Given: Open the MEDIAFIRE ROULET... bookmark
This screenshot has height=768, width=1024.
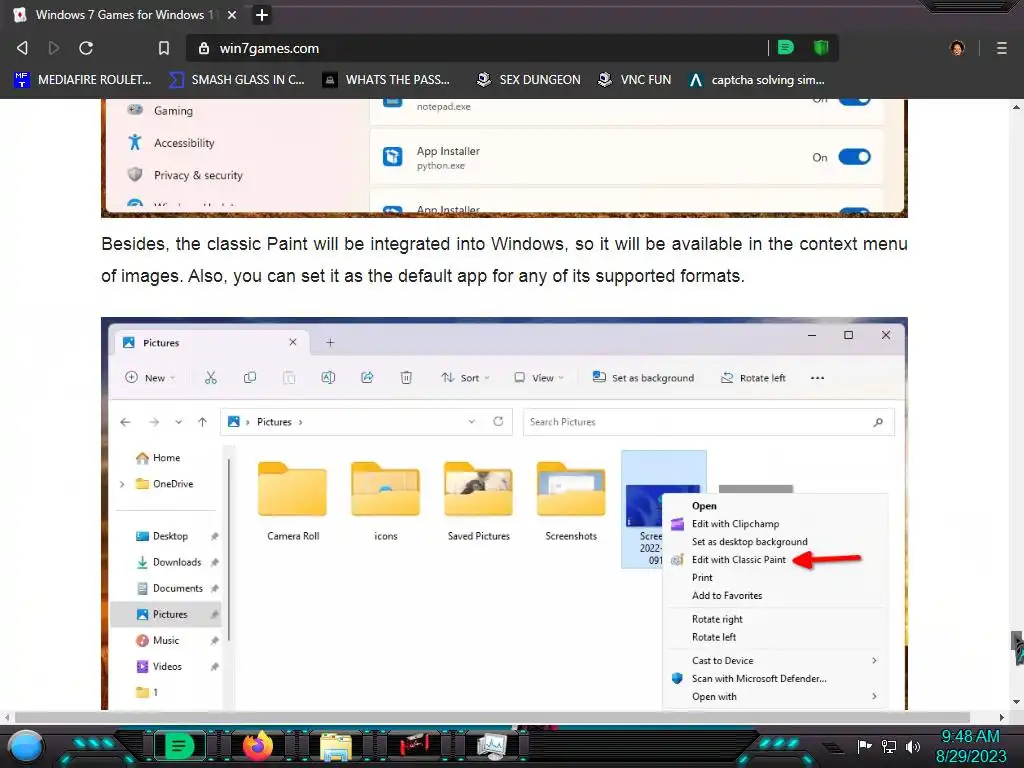Looking at the screenshot, I should click(82, 80).
